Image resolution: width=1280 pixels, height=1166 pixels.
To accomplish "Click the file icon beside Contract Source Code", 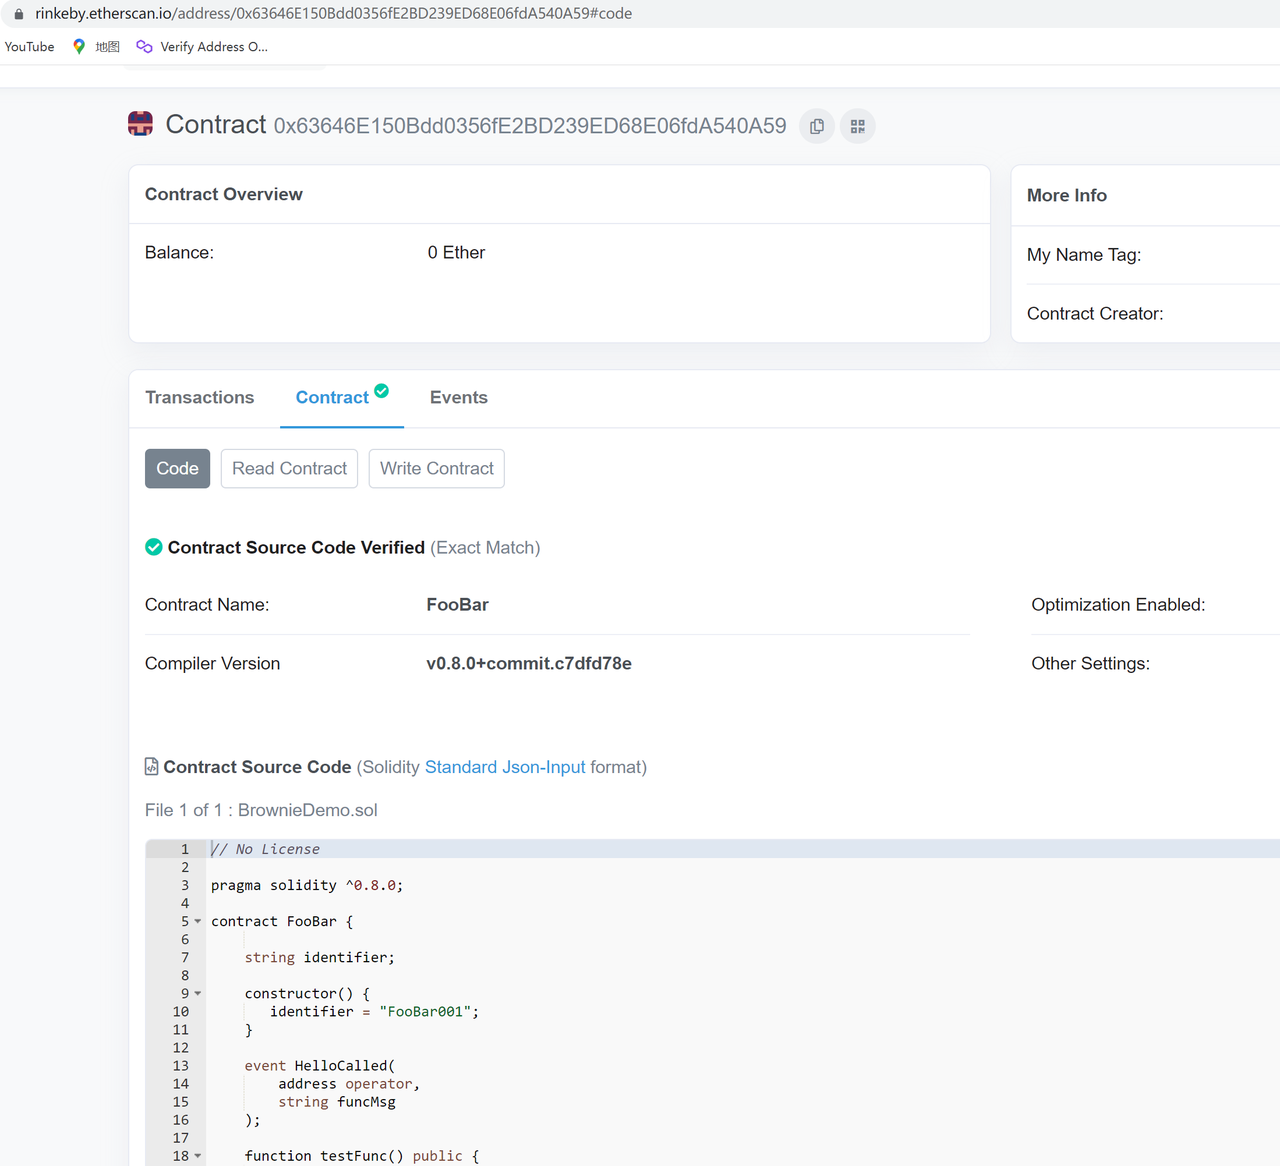I will point(152,767).
